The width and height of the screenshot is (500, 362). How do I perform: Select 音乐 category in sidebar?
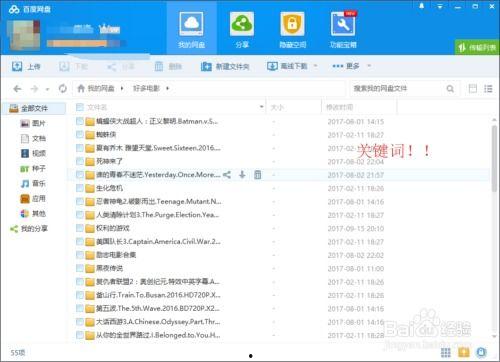33,184
